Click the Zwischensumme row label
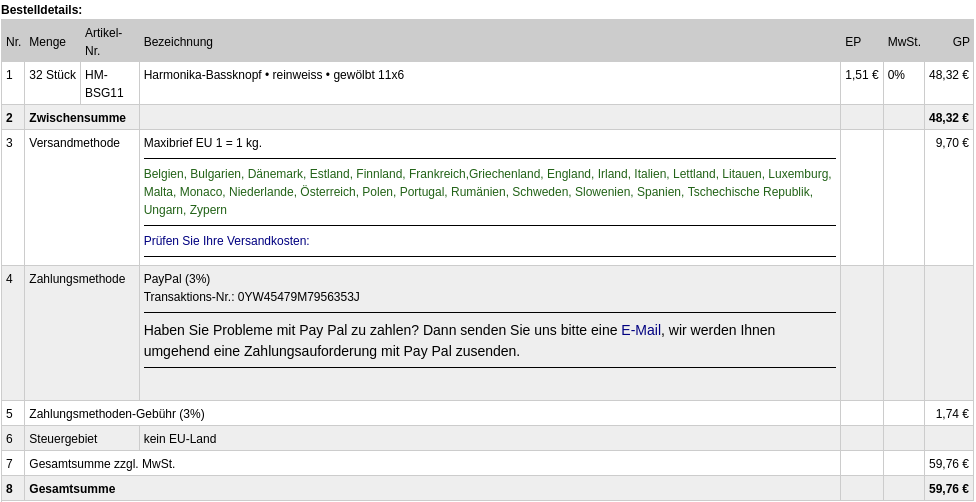The height and width of the screenshot is (502, 976). pyautogui.click(x=77, y=118)
